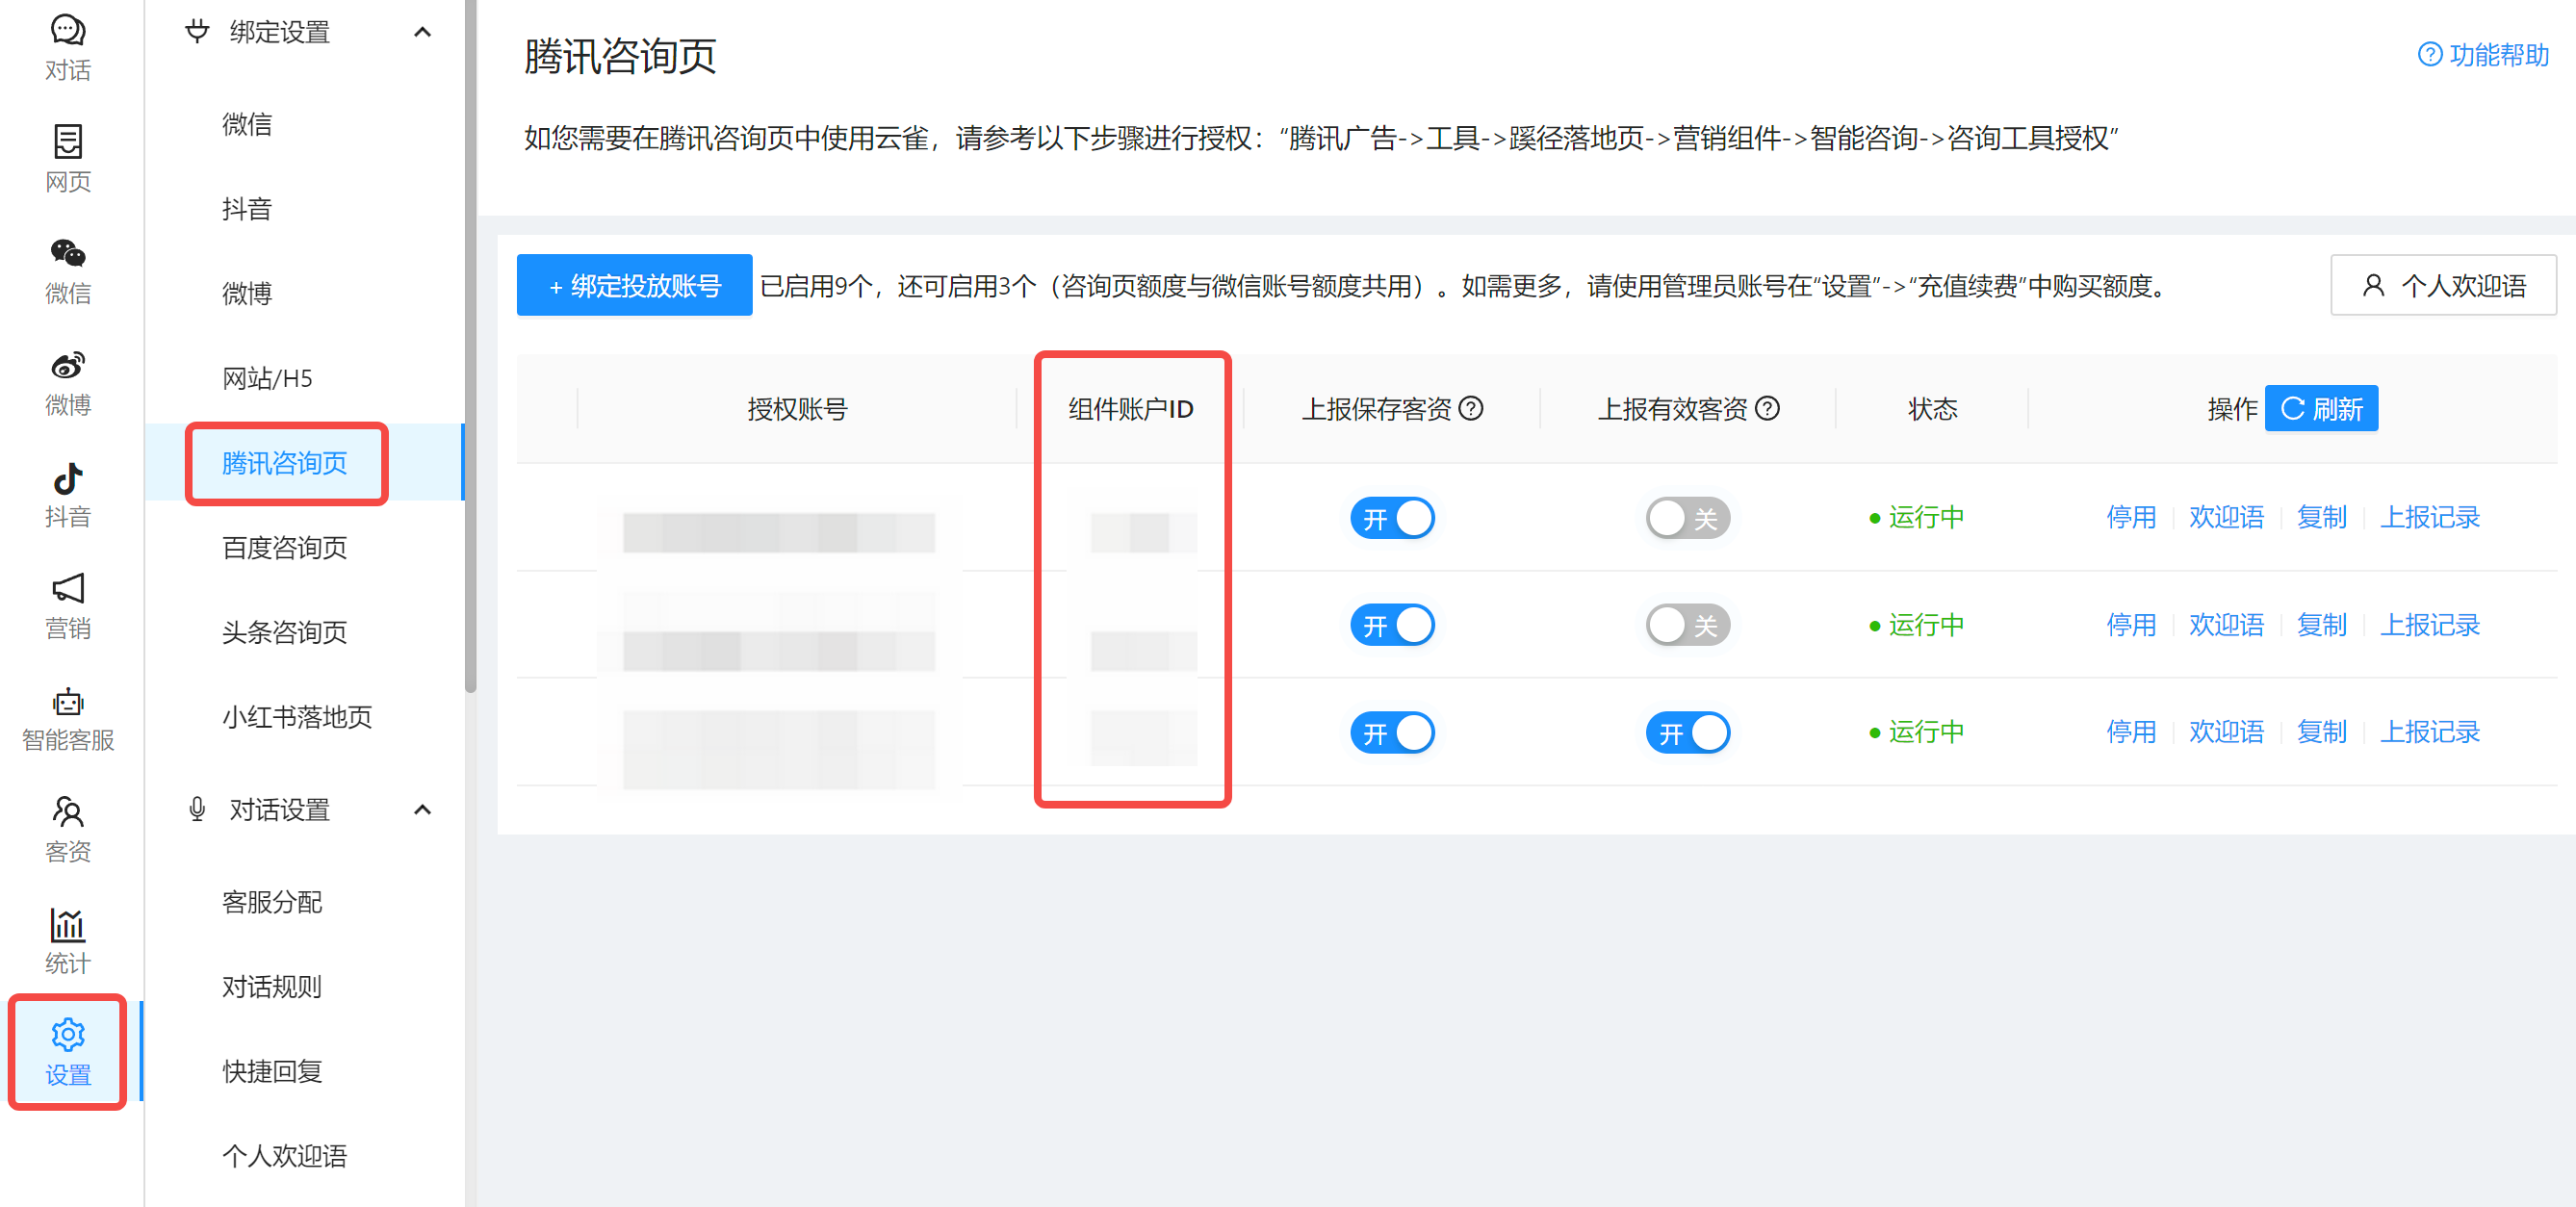Open the 小红书落地页 settings page
This screenshot has width=2576, height=1207.
pyautogui.click(x=296, y=716)
